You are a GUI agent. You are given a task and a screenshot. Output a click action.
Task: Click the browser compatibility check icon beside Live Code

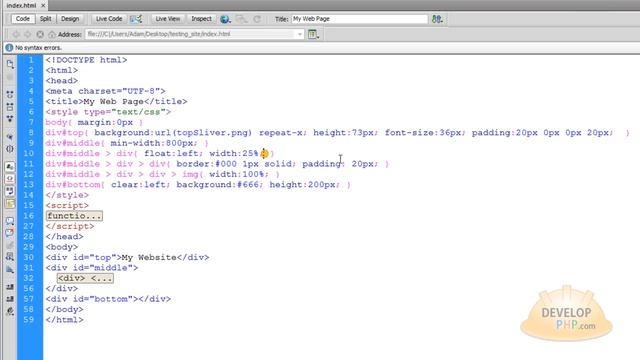(x=136, y=19)
